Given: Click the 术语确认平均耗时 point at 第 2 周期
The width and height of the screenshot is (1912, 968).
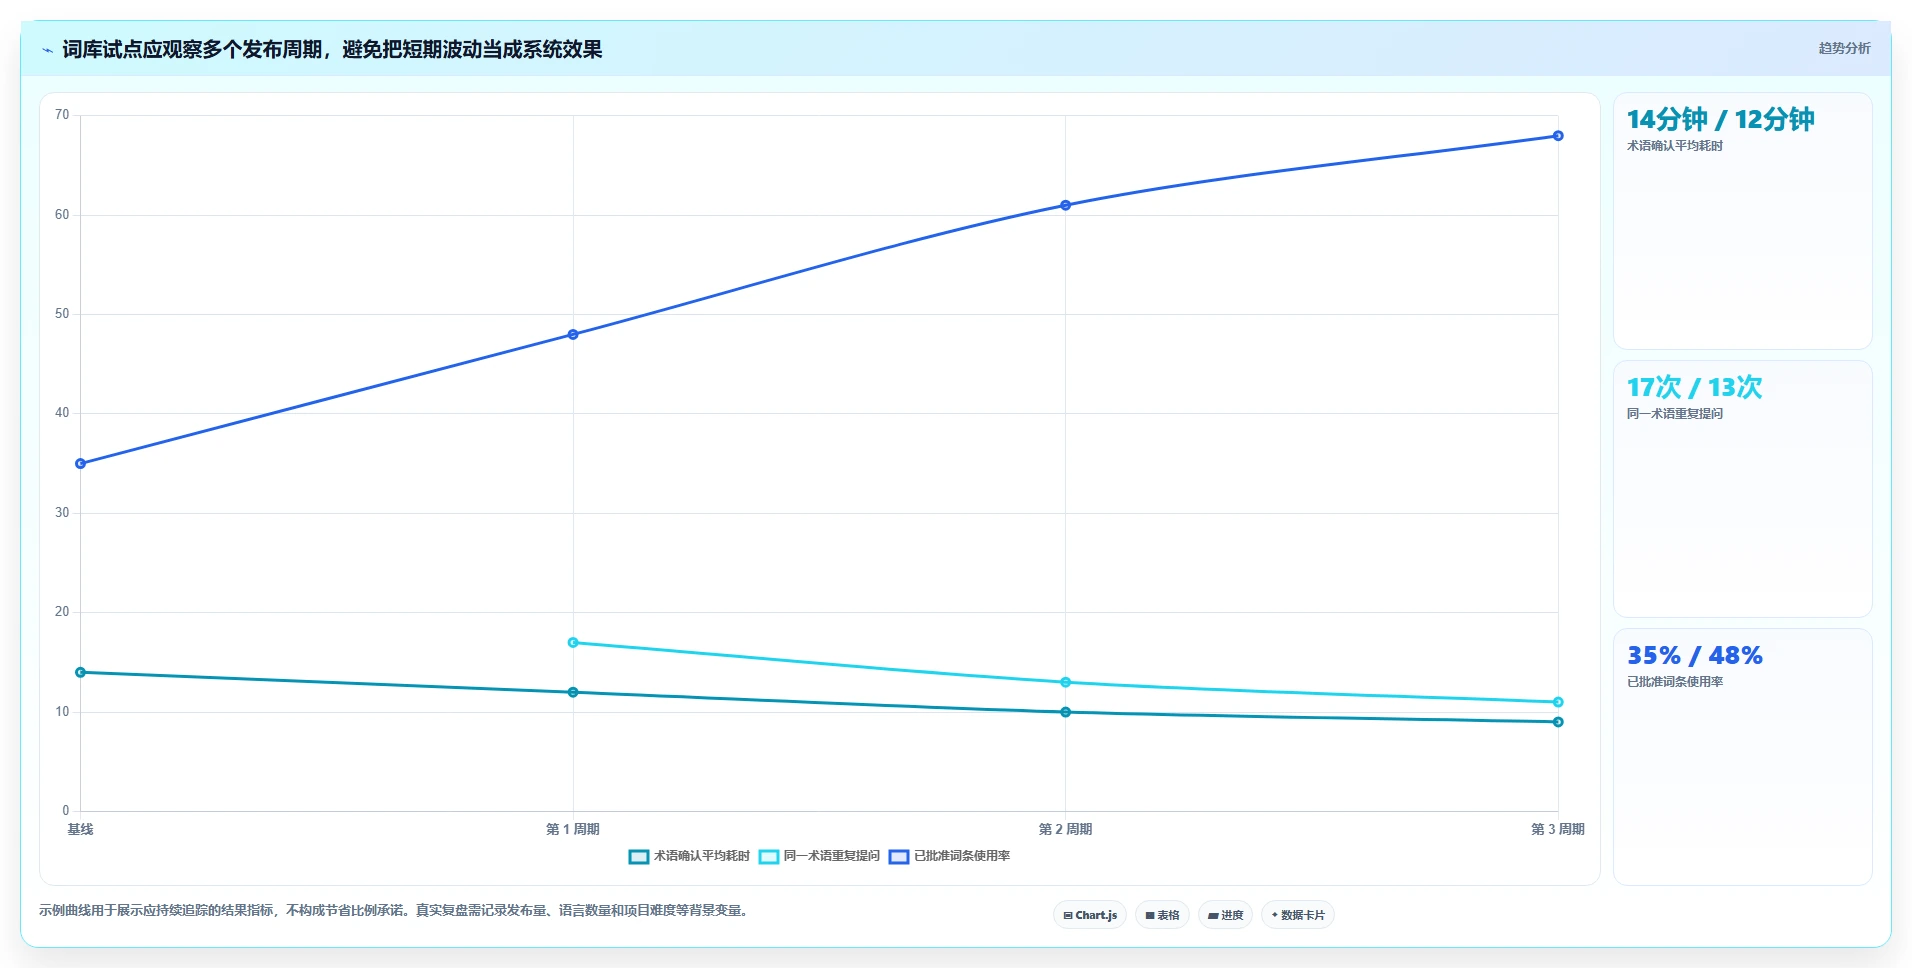Looking at the screenshot, I should pos(1066,712).
